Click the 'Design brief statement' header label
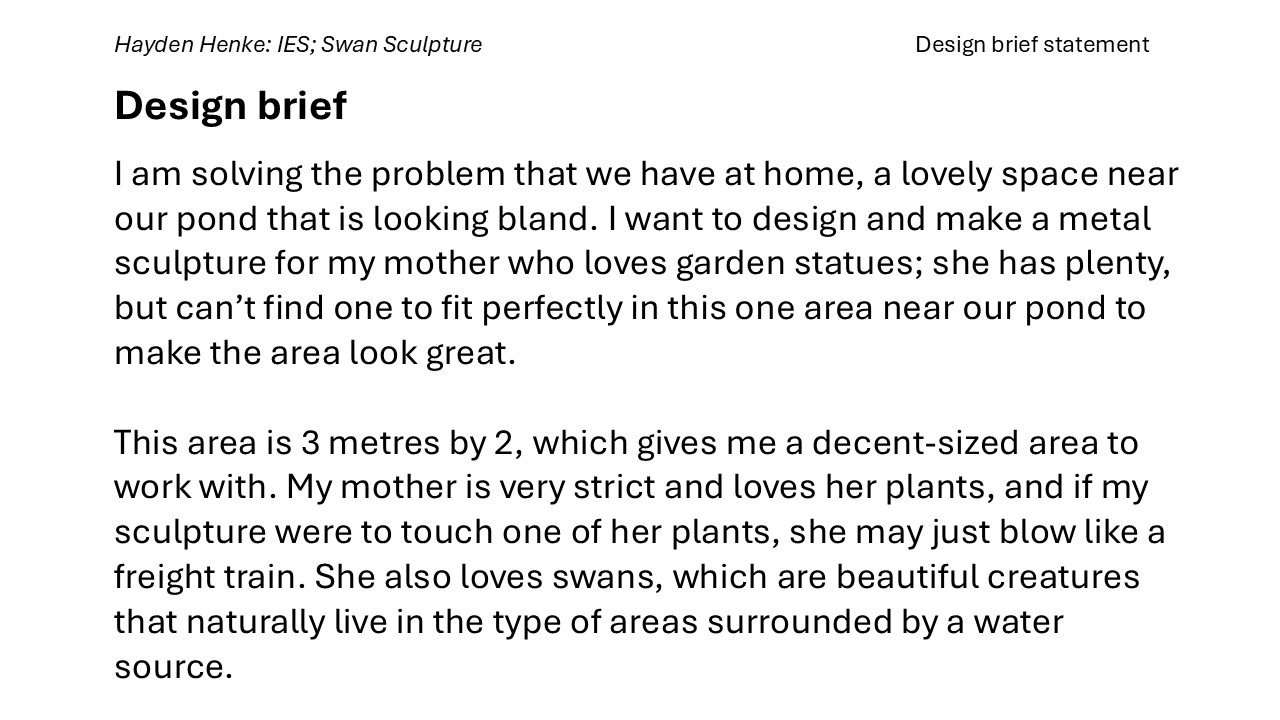This screenshot has width=1280, height=720. click(1031, 45)
